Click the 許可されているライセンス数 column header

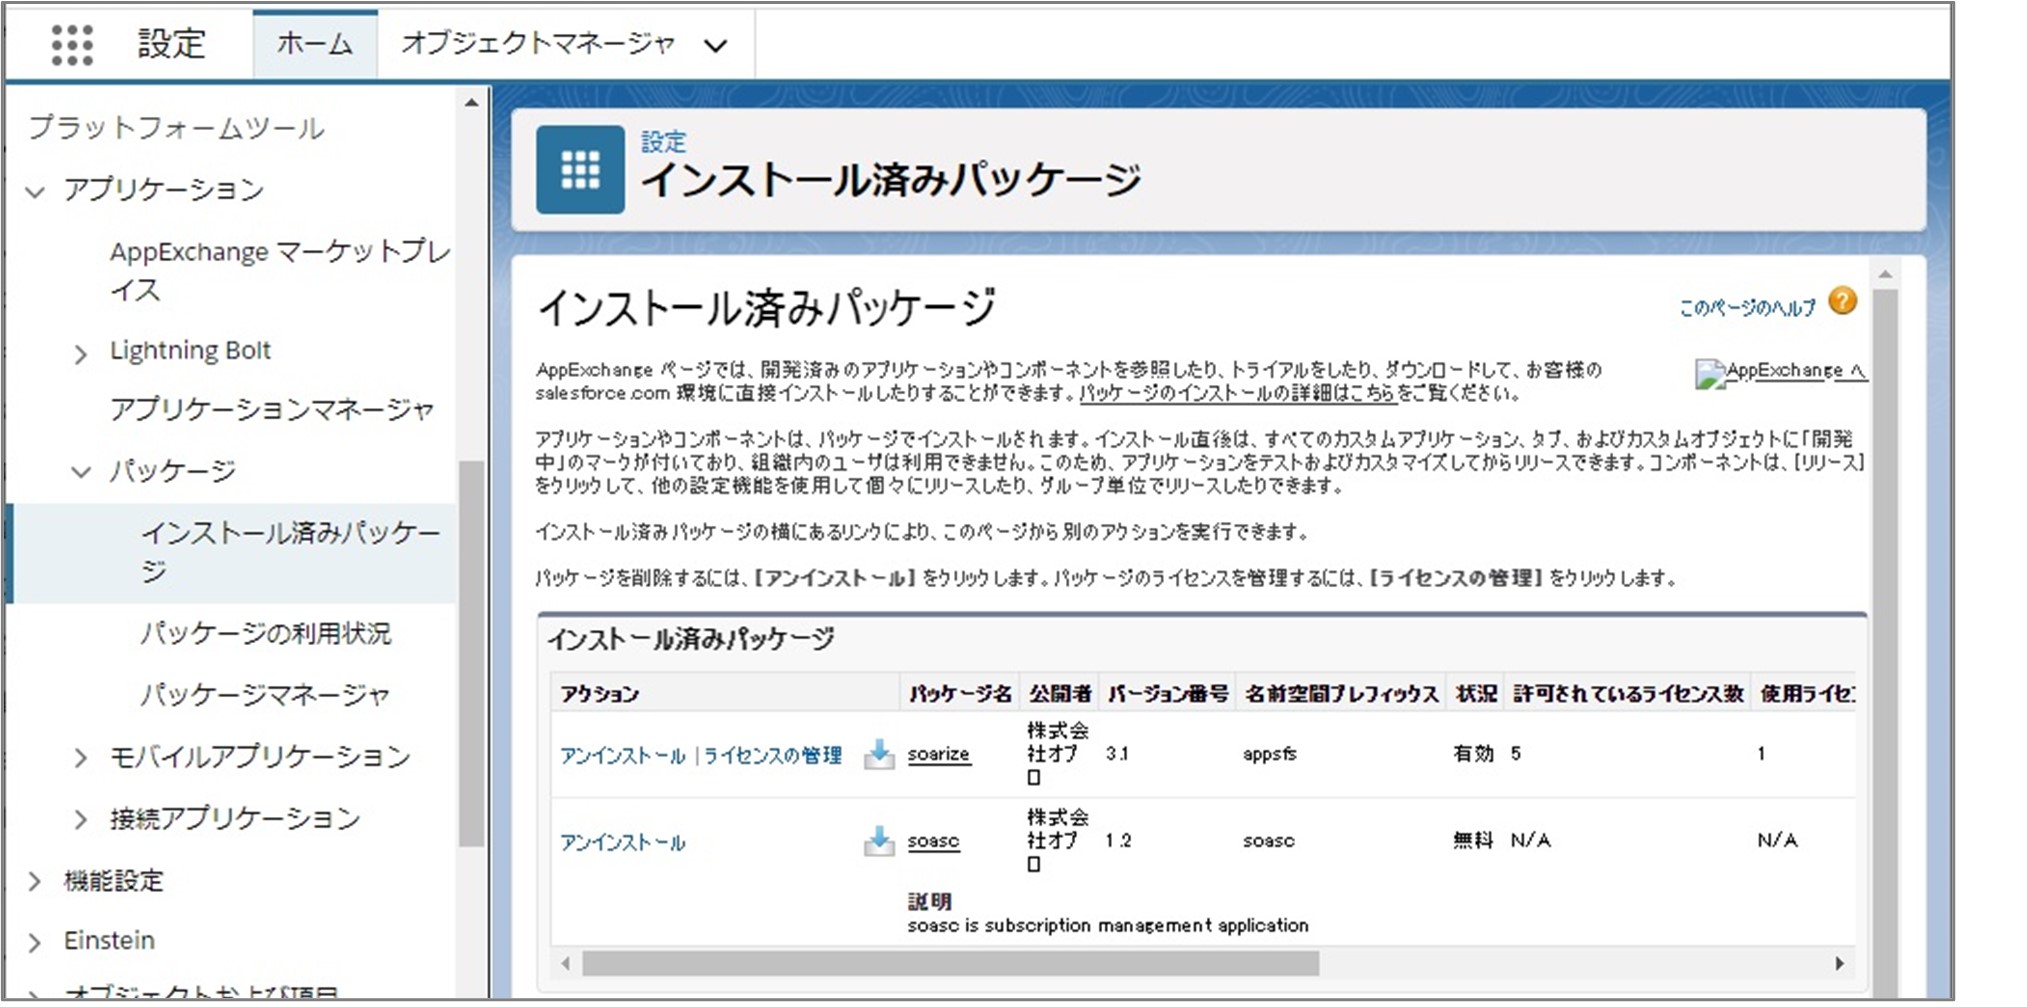coord(1628,693)
